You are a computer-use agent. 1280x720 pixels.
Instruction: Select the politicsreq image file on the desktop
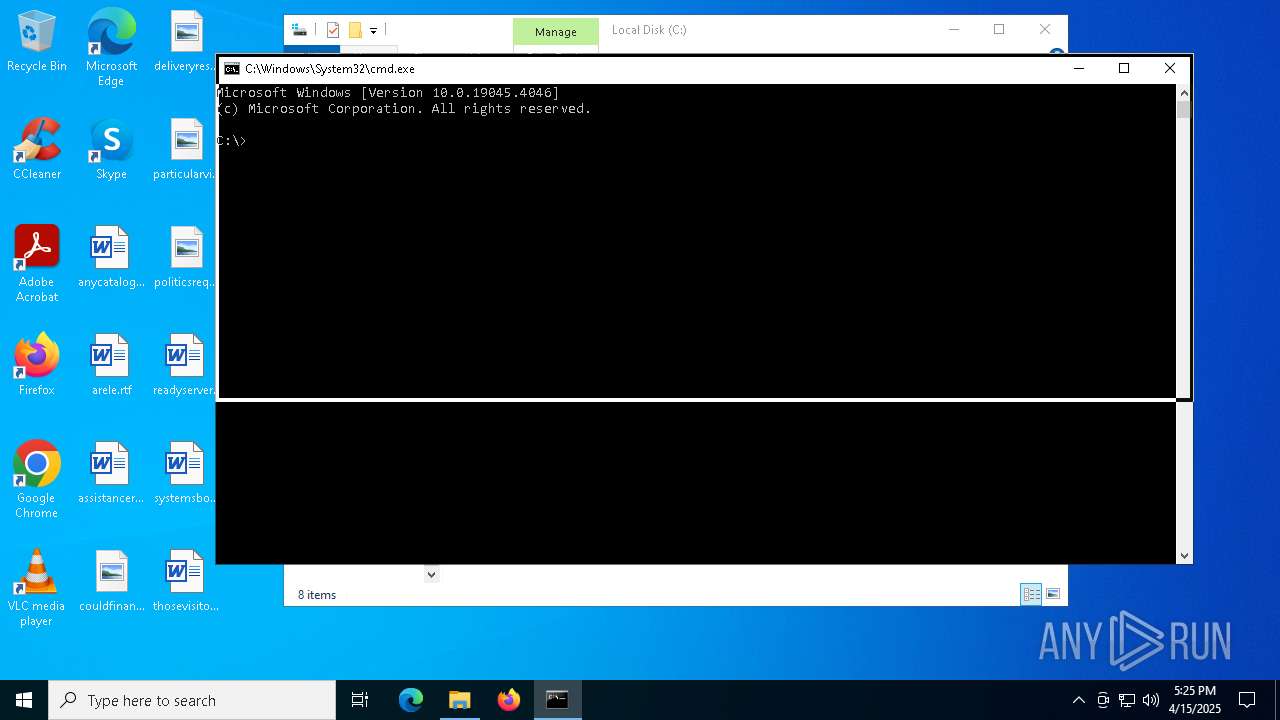click(x=185, y=257)
